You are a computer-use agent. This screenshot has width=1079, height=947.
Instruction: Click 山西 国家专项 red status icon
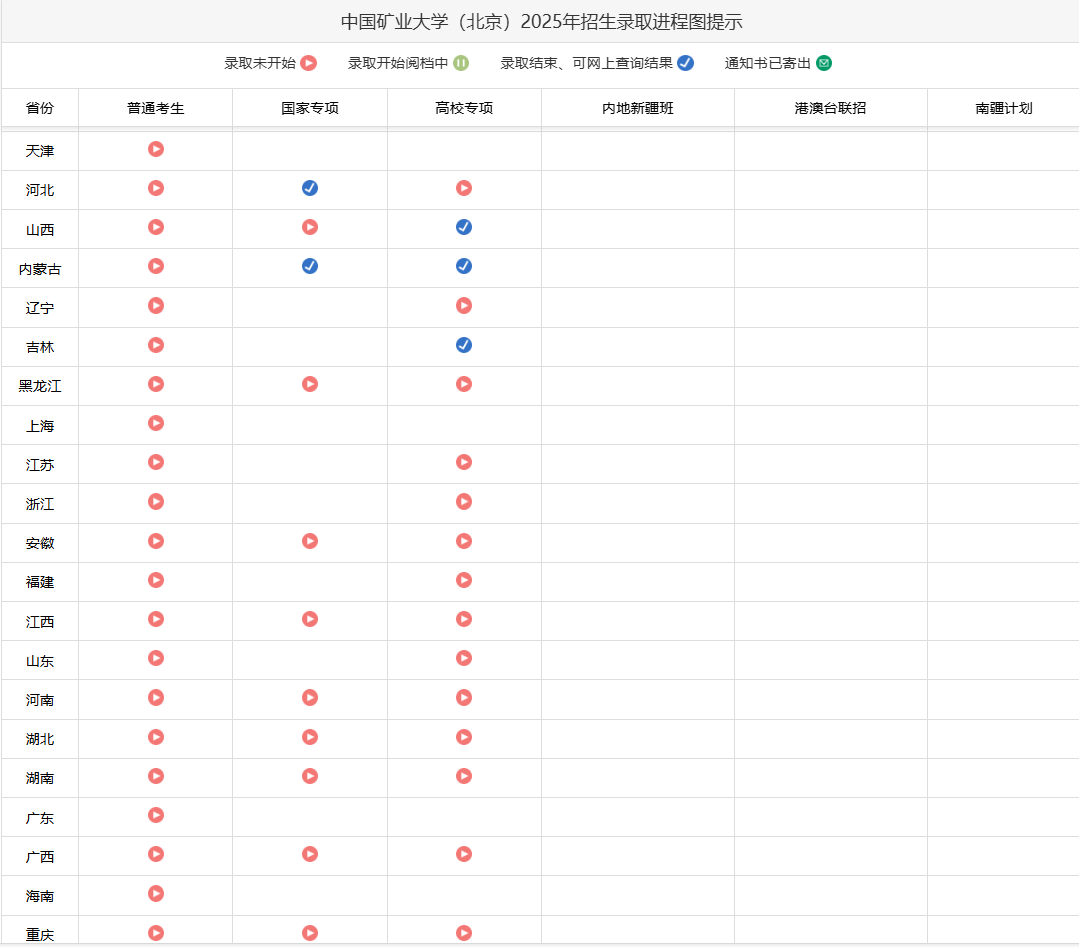(310, 227)
